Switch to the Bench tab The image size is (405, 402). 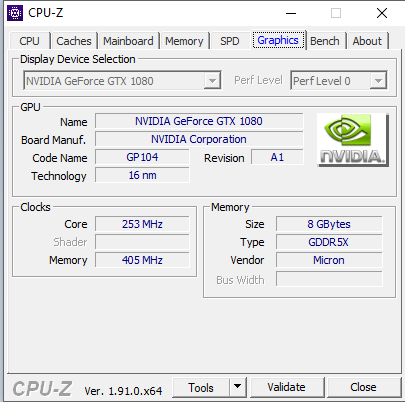tap(325, 41)
